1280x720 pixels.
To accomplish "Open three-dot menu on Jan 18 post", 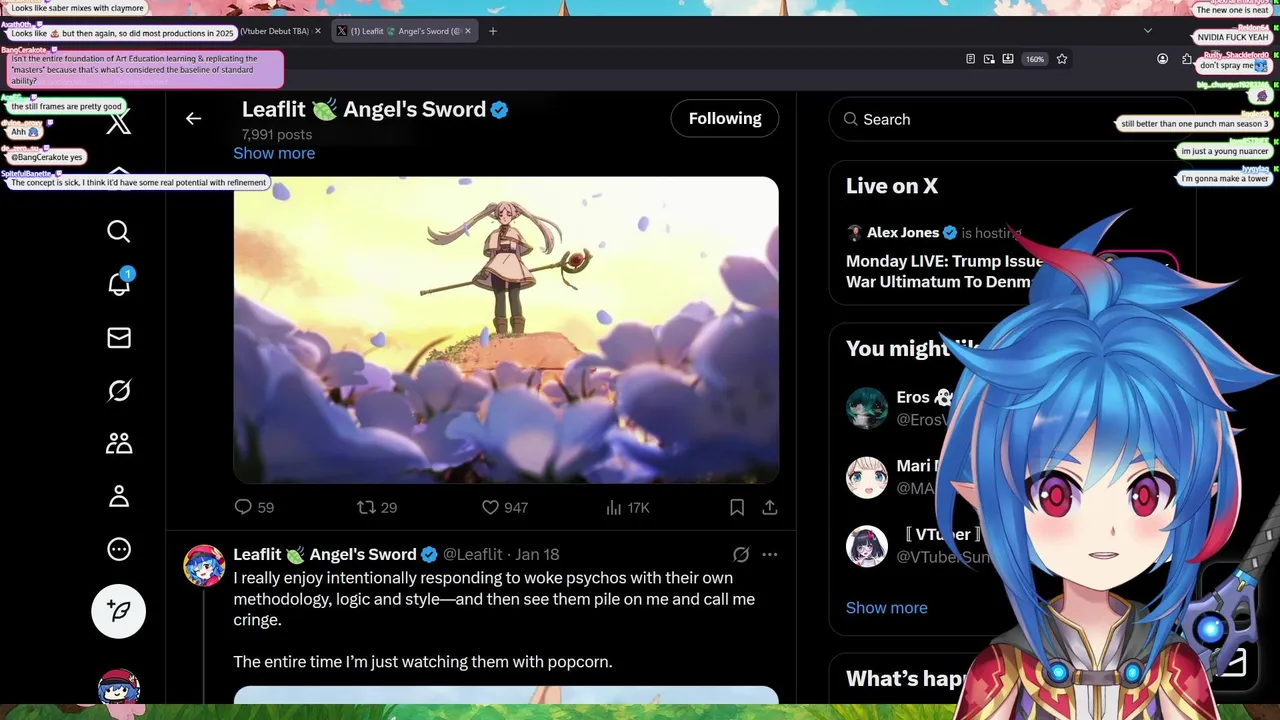I will click(770, 554).
